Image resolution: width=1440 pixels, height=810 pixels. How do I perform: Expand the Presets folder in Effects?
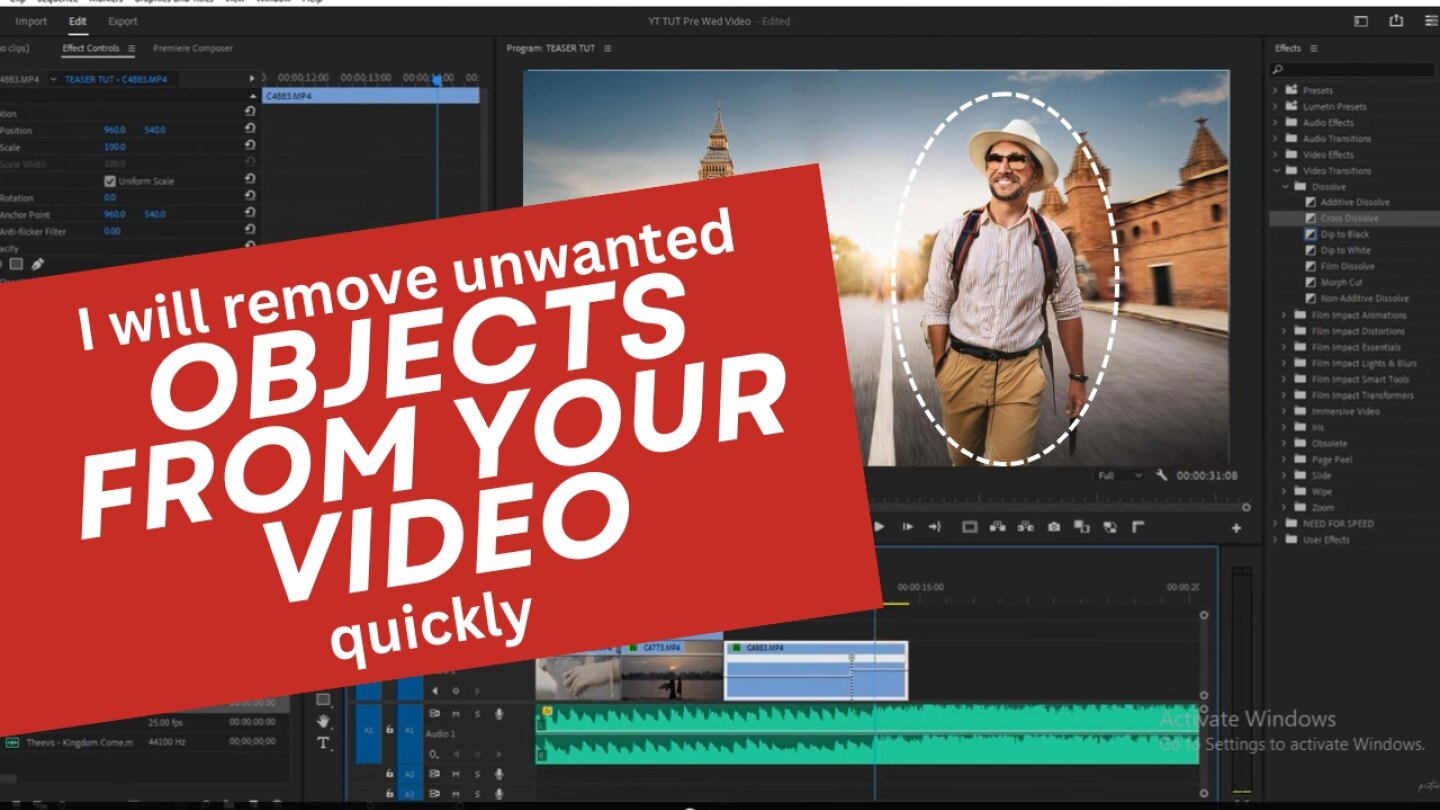(1276, 90)
